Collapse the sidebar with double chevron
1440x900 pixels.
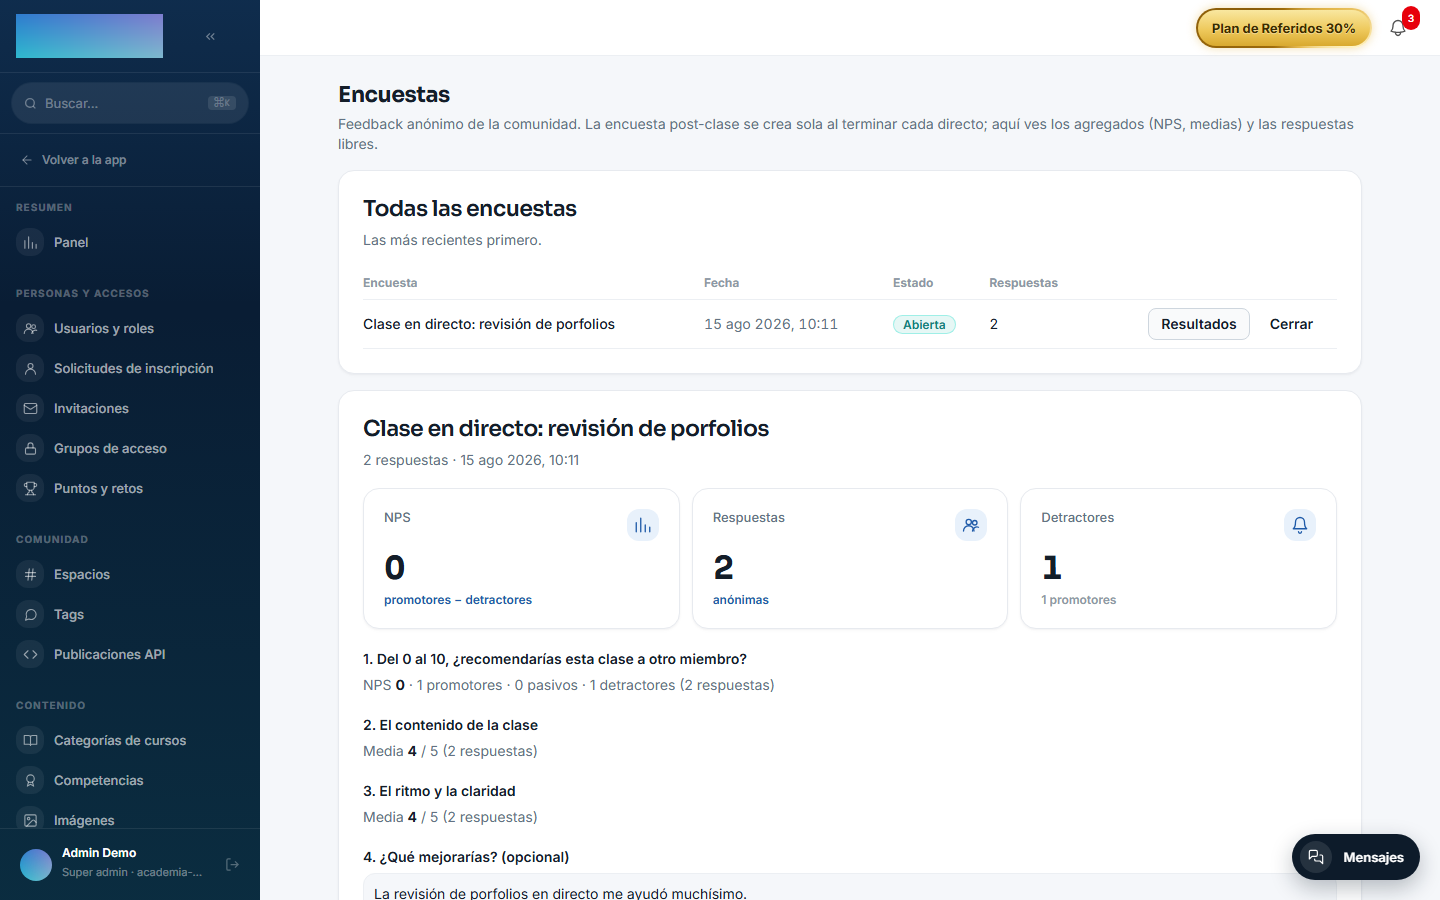click(210, 36)
